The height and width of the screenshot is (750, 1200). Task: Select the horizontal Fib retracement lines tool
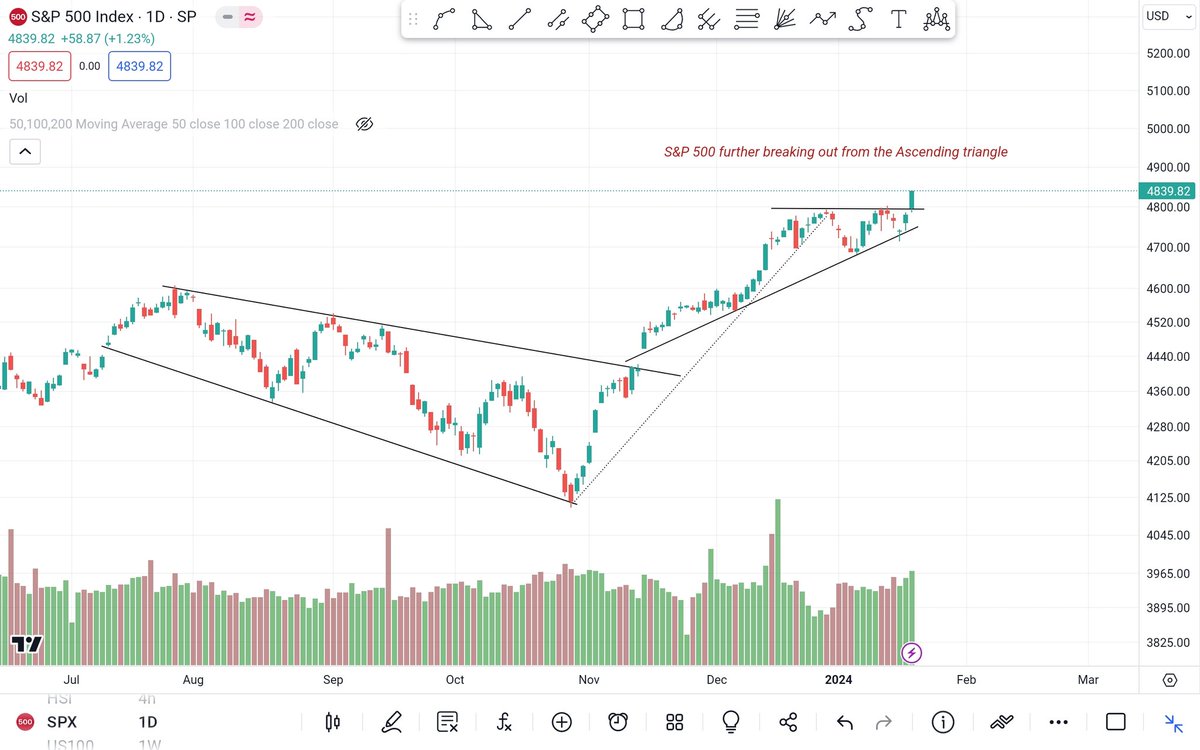tap(746, 19)
